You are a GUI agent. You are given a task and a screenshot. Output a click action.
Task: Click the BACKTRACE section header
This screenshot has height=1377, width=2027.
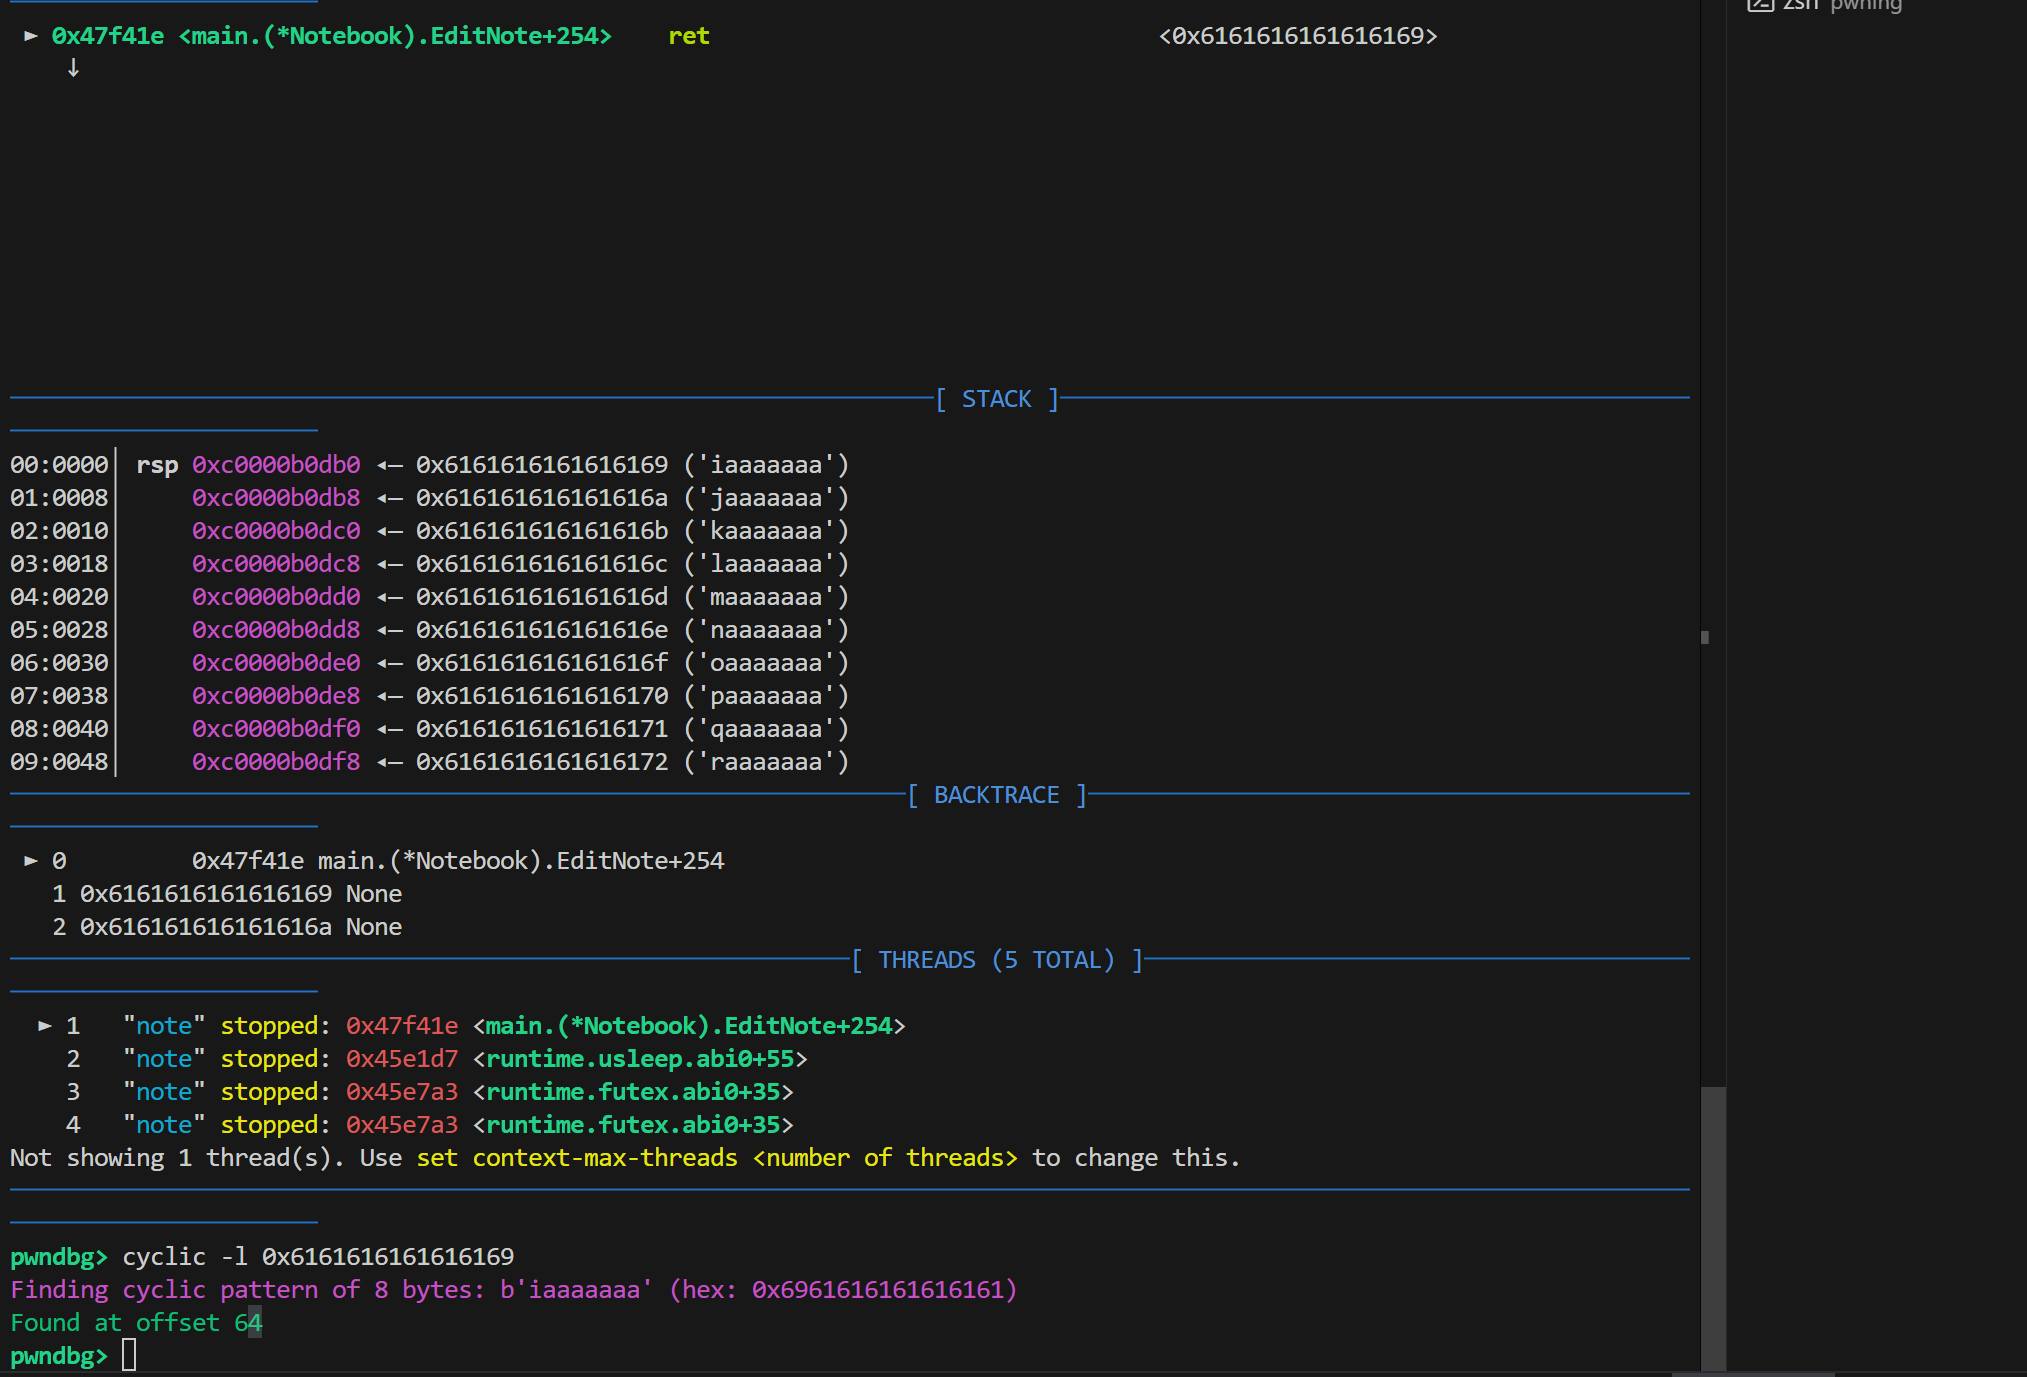coord(996,795)
